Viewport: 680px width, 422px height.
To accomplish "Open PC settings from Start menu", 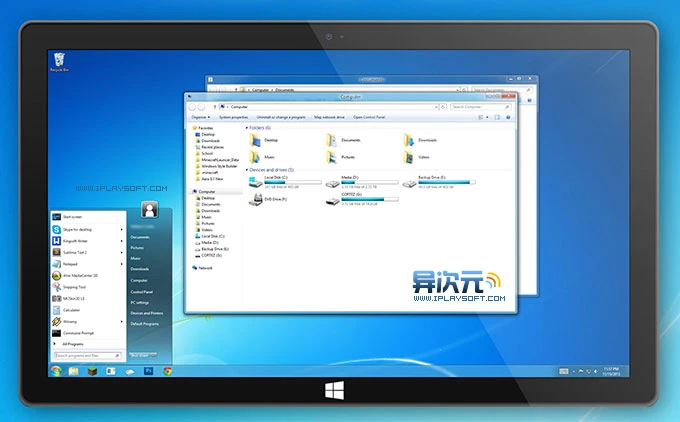I will (x=140, y=302).
